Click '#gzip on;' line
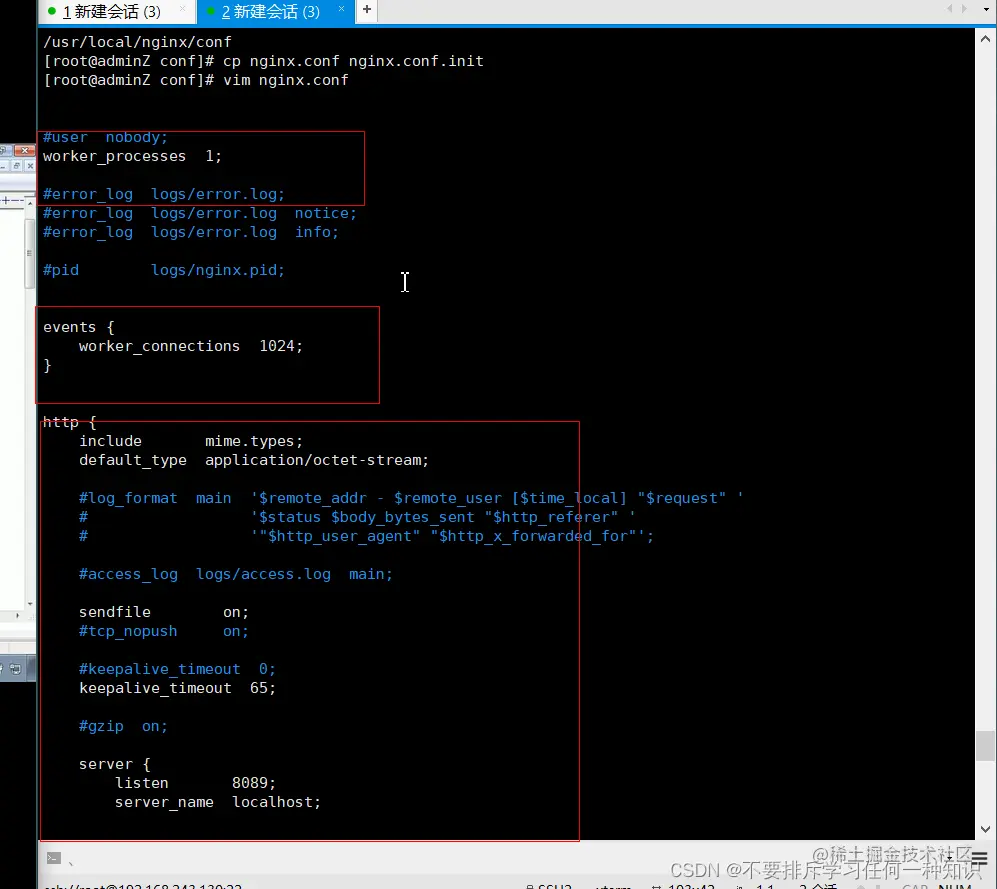The image size is (997, 889). 123,726
